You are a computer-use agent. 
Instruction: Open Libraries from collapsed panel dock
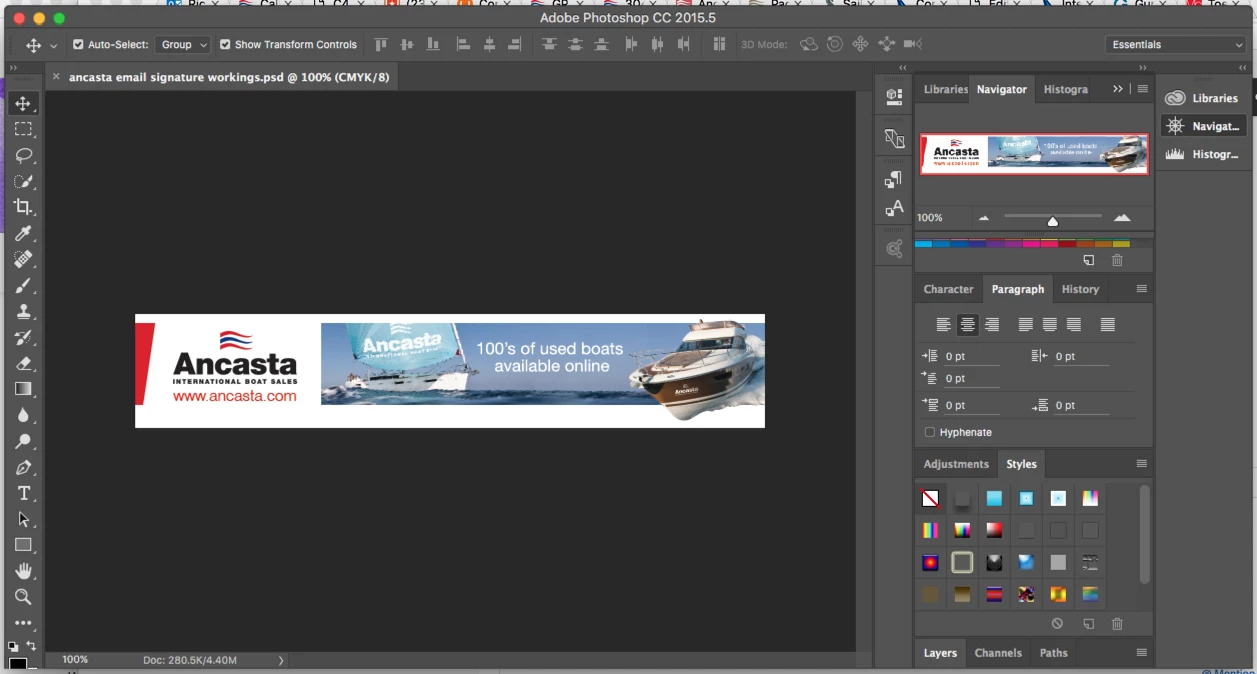pyautogui.click(x=1203, y=98)
